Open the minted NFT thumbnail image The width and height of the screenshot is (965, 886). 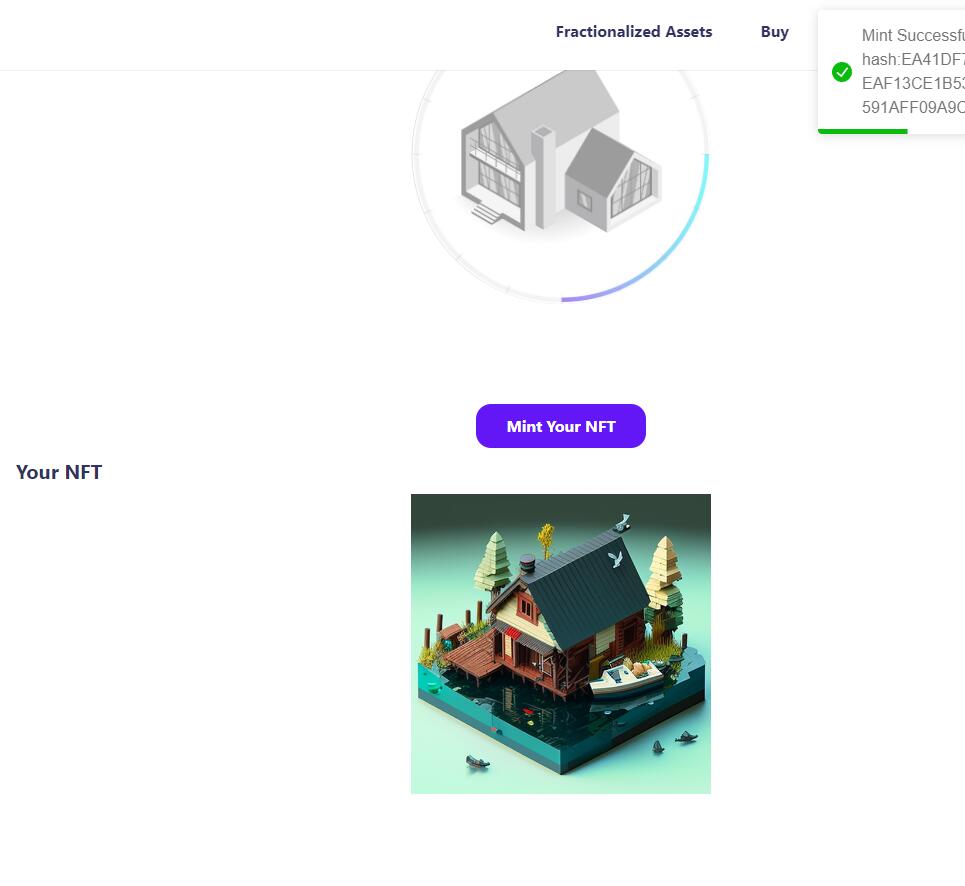pos(560,644)
